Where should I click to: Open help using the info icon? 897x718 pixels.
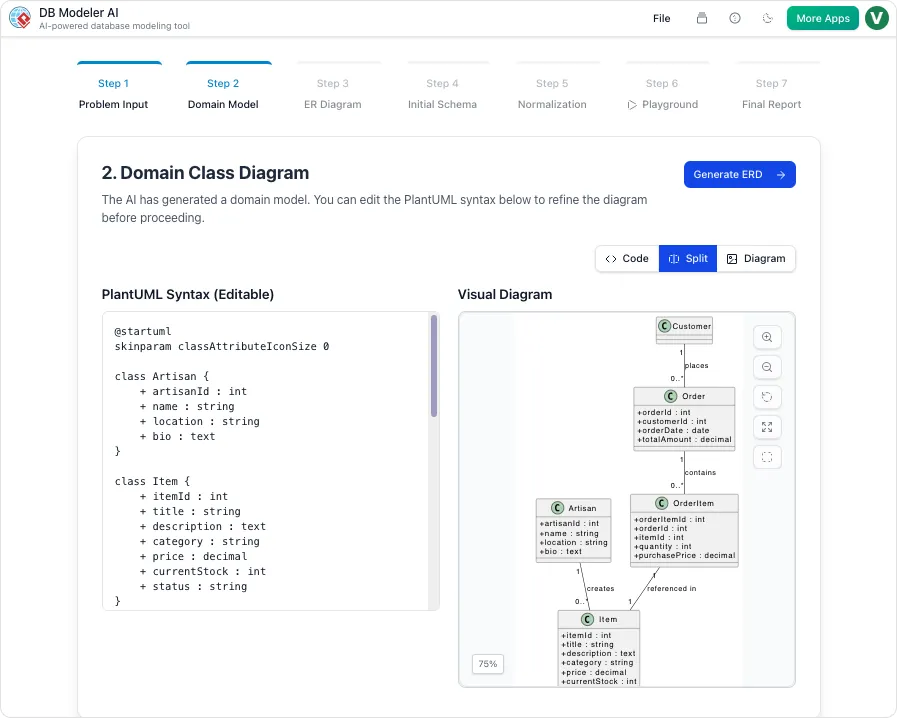[734, 18]
